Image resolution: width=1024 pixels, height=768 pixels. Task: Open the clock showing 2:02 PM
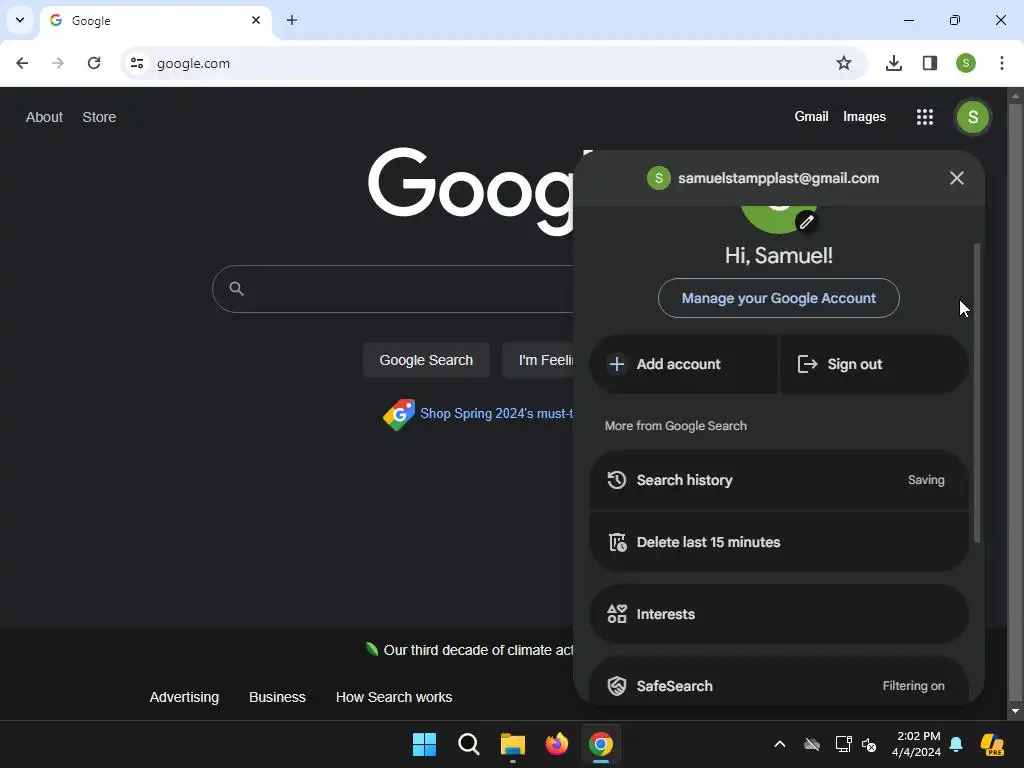(918, 744)
